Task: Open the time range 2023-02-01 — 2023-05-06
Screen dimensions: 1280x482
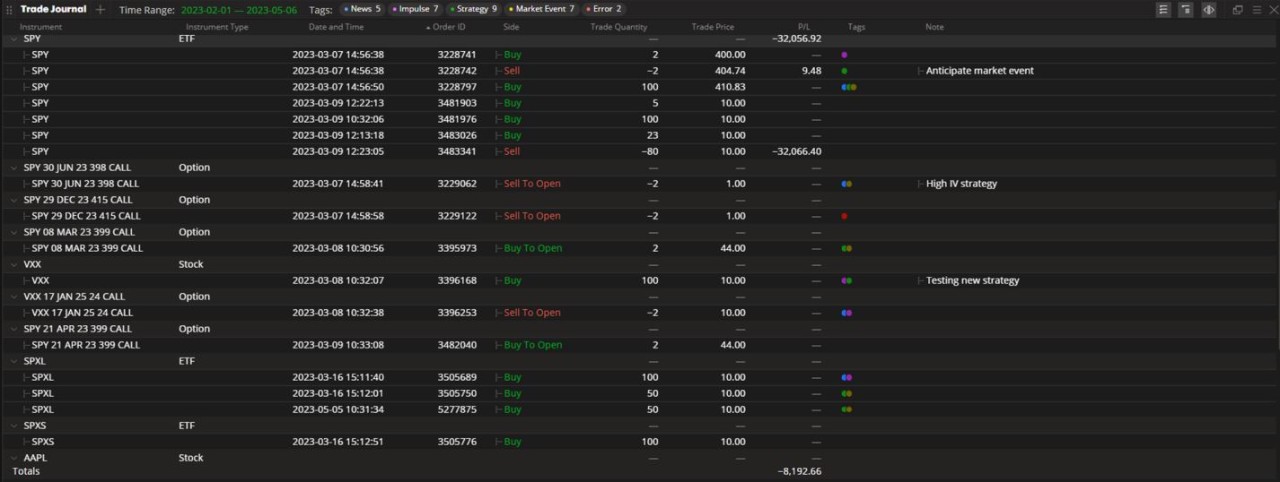Action: (x=238, y=9)
